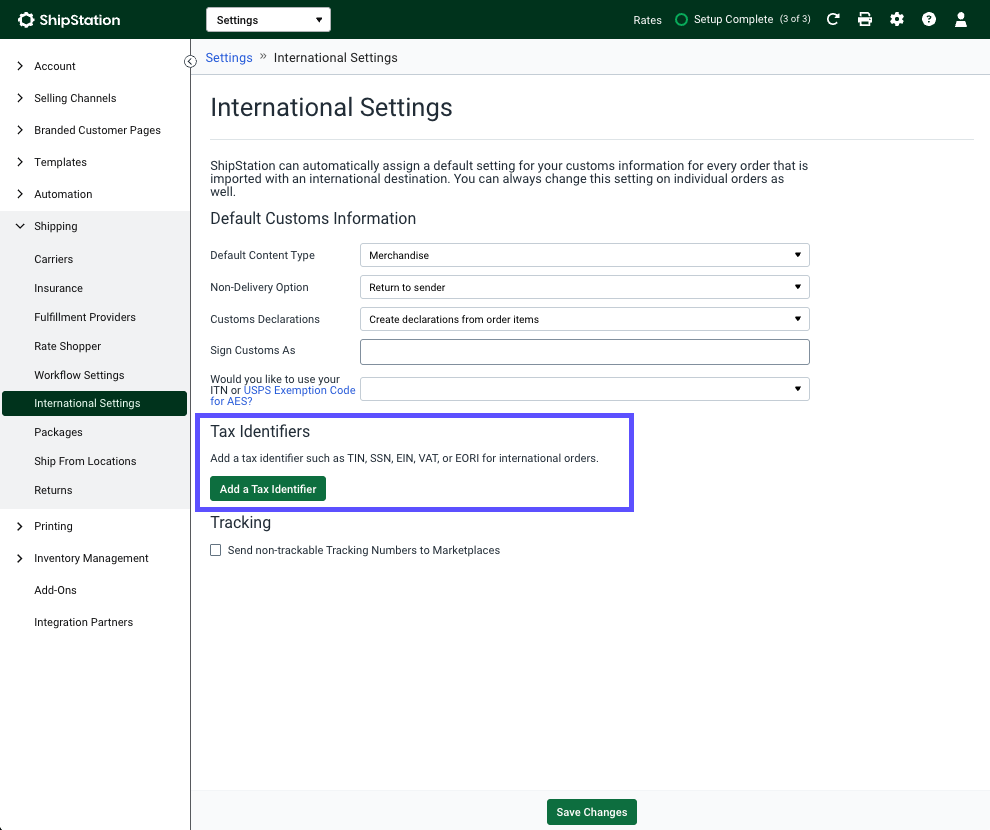Open Insurance in the sidebar
990x830 pixels.
(x=58, y=288)
